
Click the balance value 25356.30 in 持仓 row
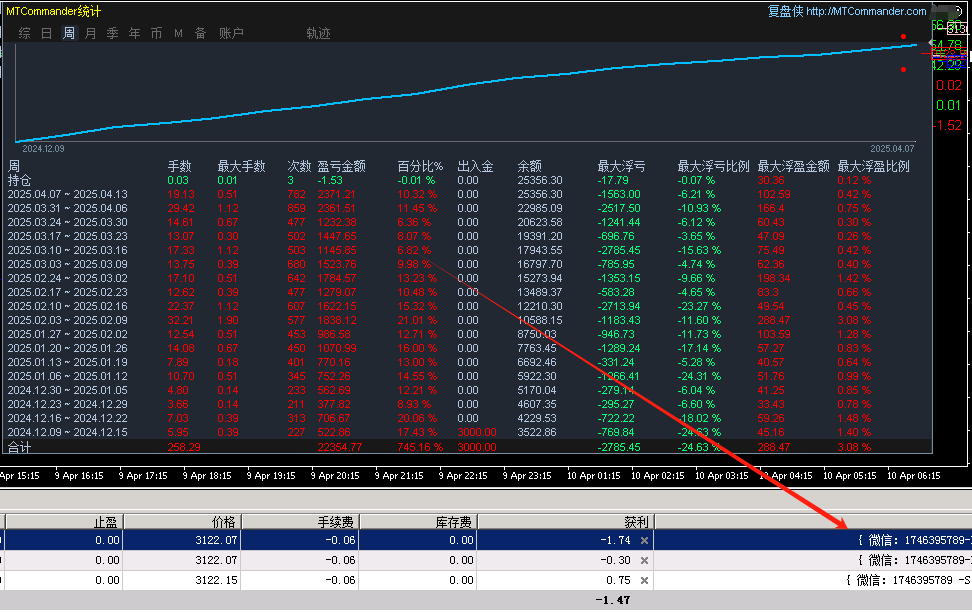(x=540, y=180)
